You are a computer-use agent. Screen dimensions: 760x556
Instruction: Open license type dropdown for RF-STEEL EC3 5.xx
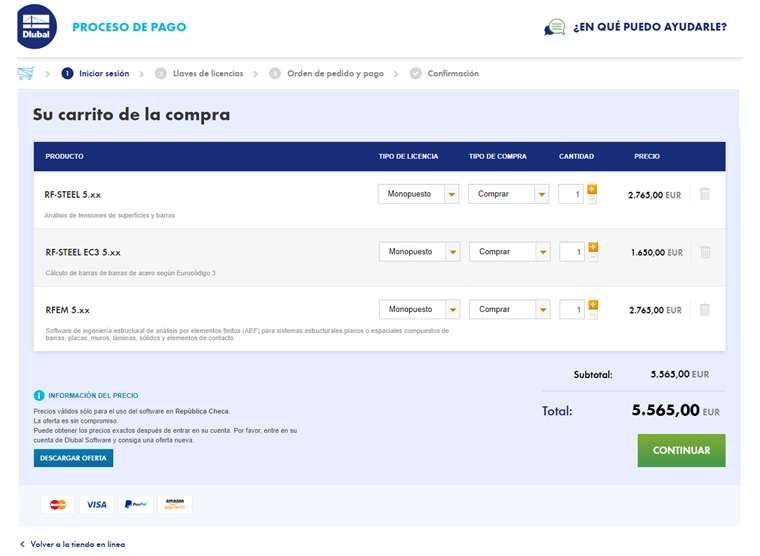(x=419, y=252)
